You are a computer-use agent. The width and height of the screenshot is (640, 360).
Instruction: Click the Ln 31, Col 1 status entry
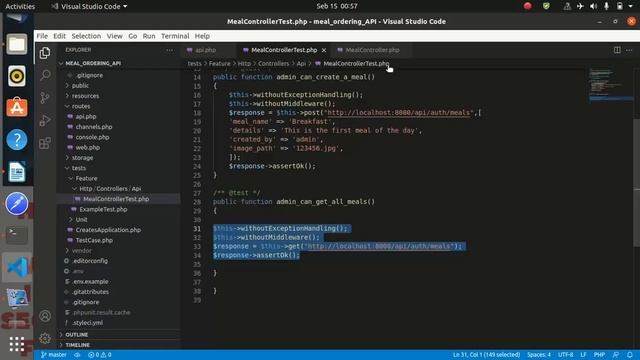pos(486,355)
